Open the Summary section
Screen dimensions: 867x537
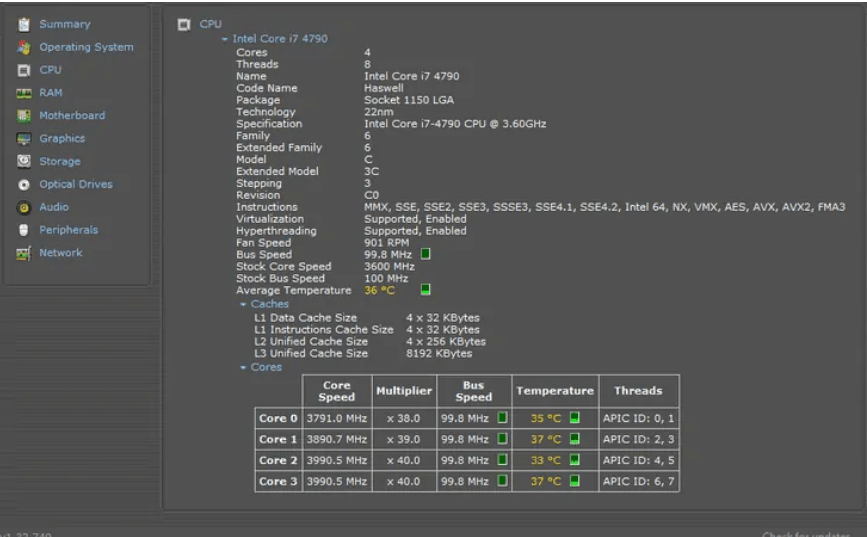(65, 24)
